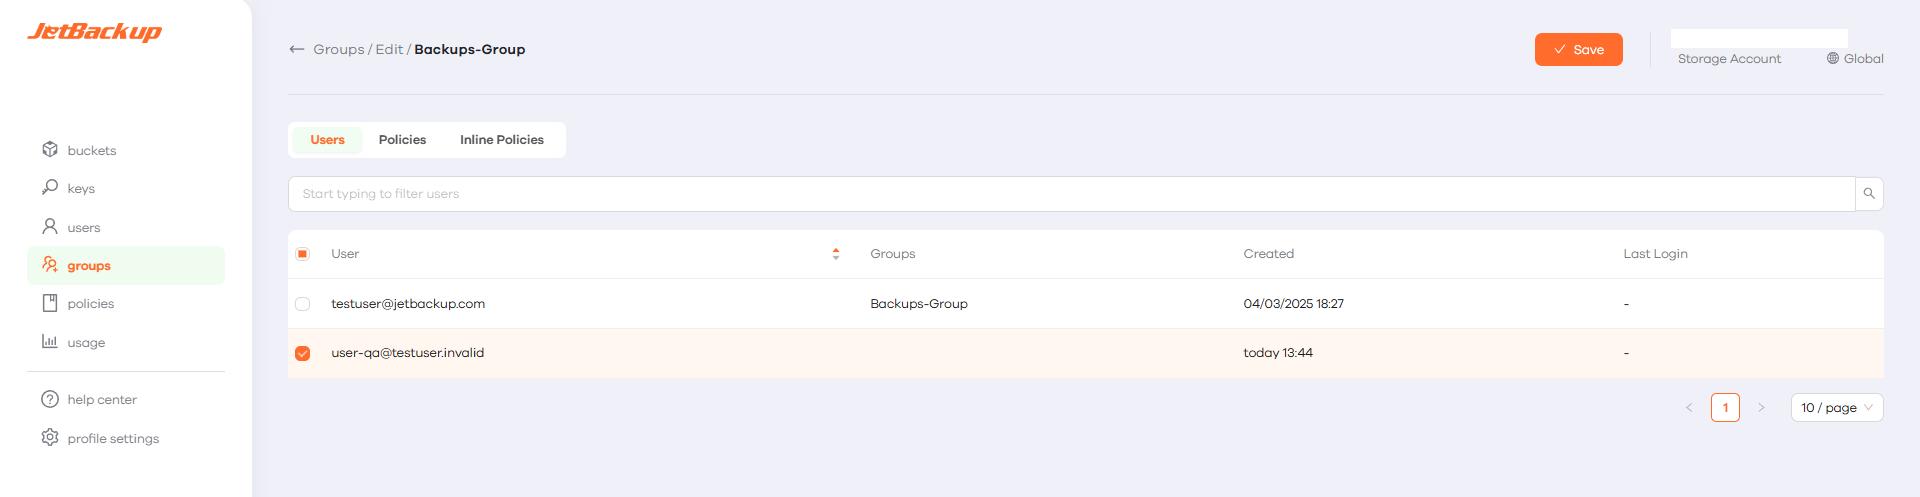The height and width of the screenshot is (497, 1920).
Task: Check the testuser@jetbackup.com row checkbox
Action: (303, 304)
